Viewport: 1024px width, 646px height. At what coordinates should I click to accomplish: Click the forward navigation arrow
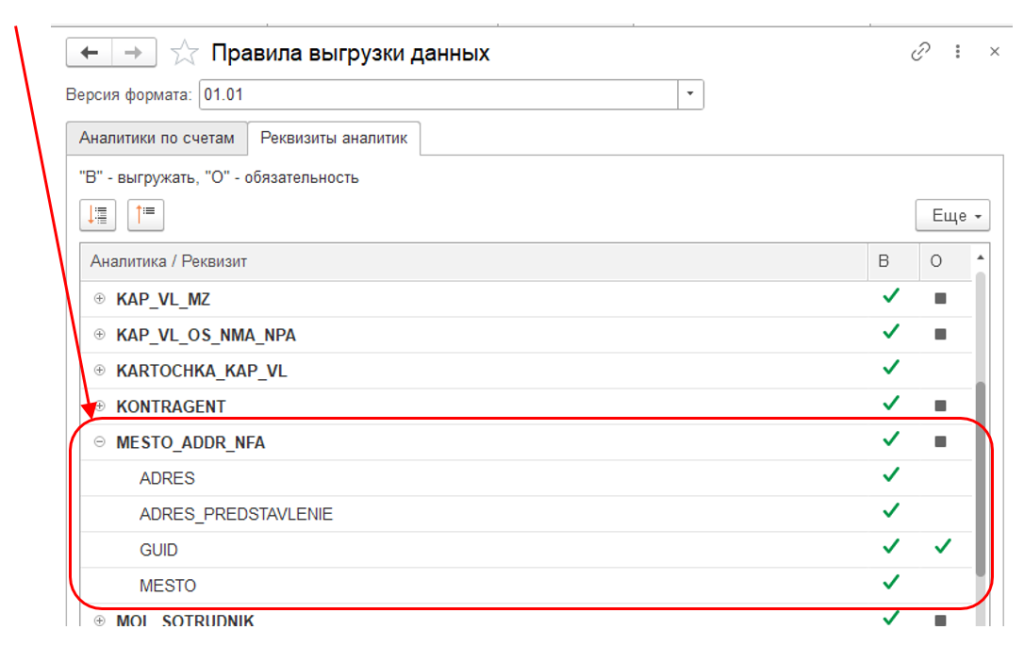[133, 53]
